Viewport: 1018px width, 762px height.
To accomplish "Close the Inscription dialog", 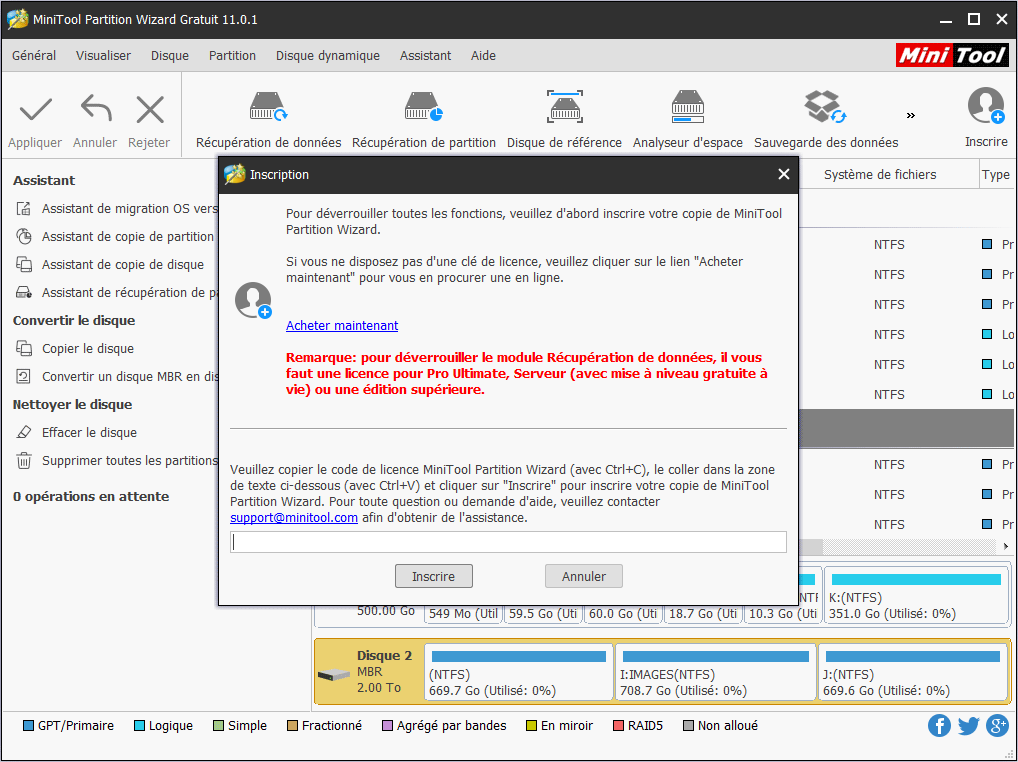I will click(x=784, y=174).
